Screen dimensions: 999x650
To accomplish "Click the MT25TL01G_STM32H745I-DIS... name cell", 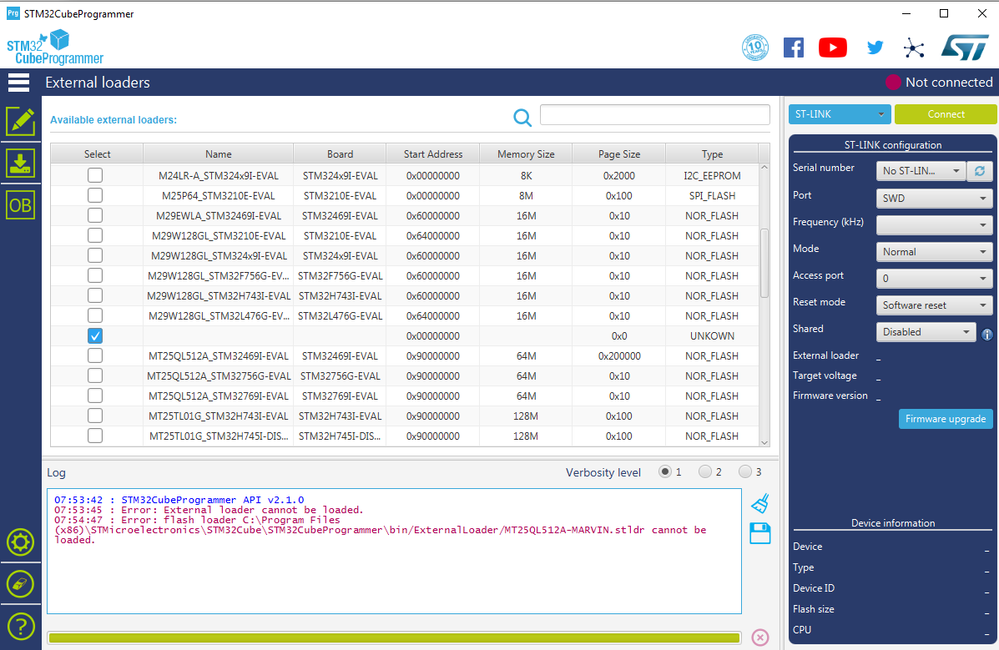I will tap(219, 436).
